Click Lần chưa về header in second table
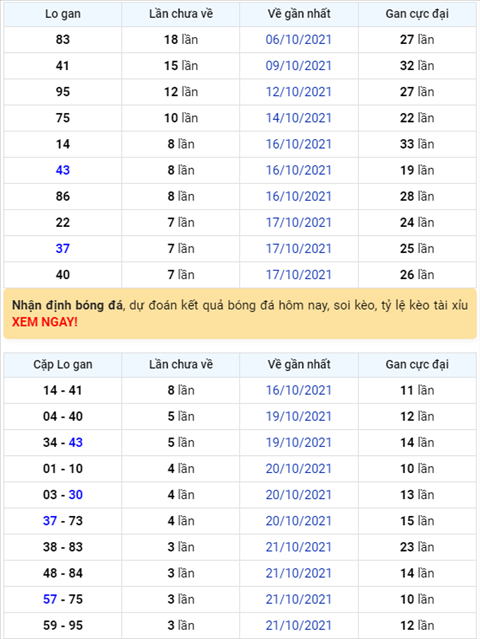 [x=181, y=364]
